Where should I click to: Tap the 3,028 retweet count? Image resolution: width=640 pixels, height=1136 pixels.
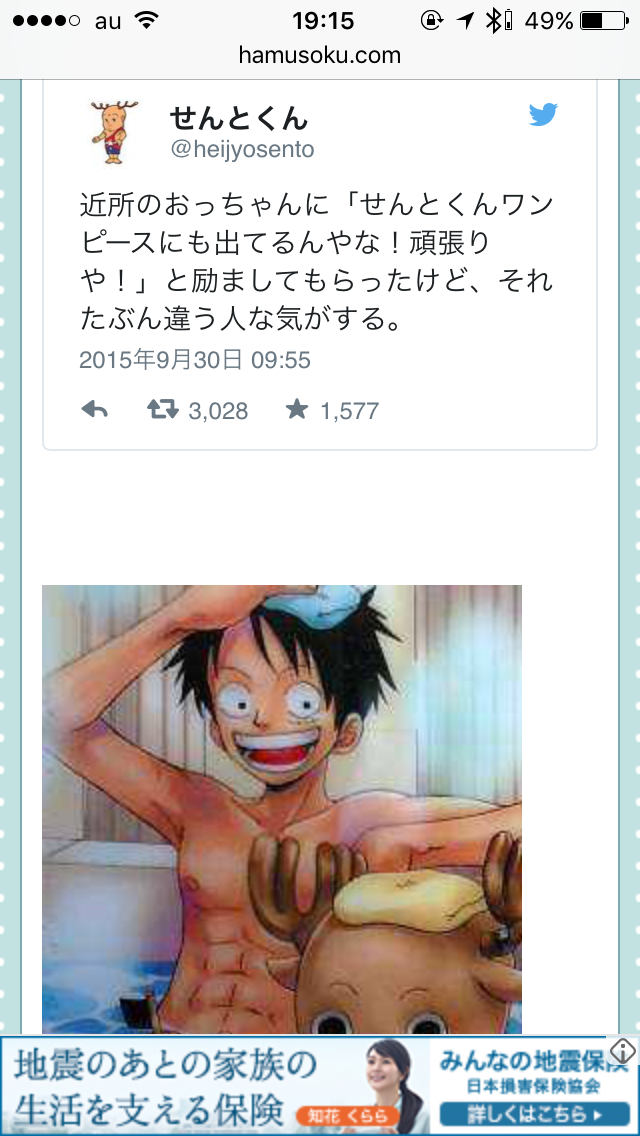(x=218, y=412)
